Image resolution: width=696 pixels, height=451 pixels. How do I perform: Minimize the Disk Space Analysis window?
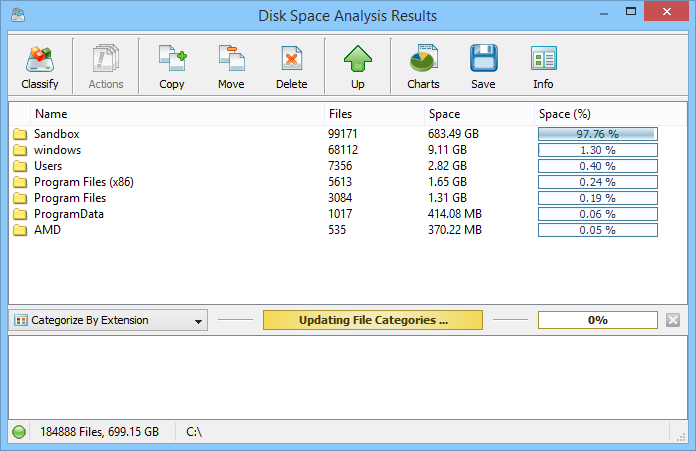(x=604, y=13)
